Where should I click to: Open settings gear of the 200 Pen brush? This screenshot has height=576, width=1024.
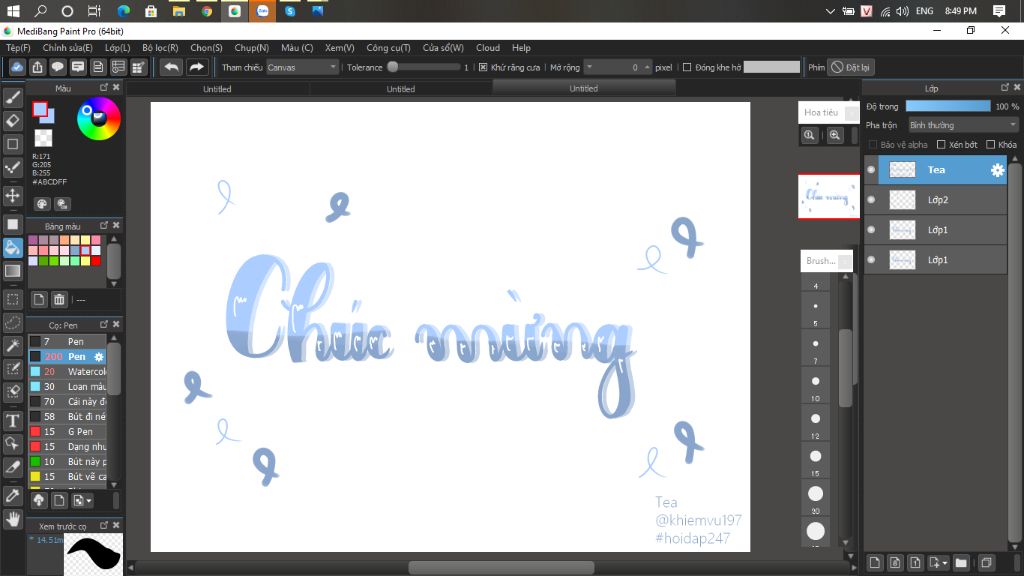click(x=99, y=357)
